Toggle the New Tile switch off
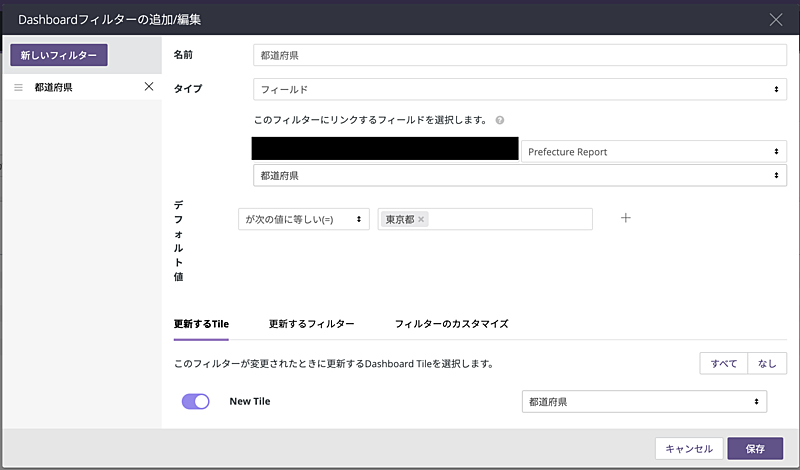The width and height of the screenshot is (800, 470). [x=195, y=402]
